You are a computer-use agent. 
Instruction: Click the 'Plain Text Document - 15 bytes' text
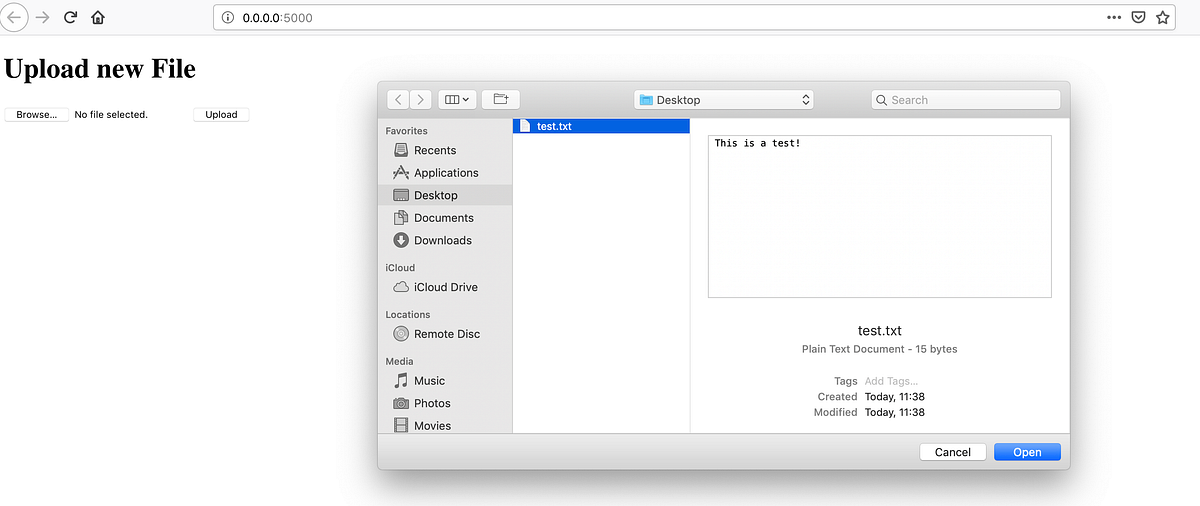[x=880, y=349]
